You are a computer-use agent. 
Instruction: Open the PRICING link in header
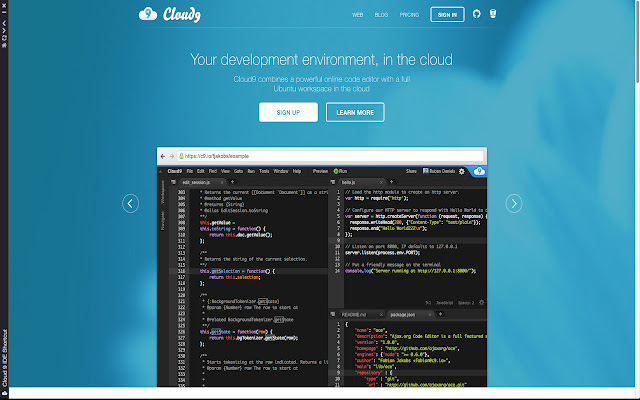(x=409, y=15)
